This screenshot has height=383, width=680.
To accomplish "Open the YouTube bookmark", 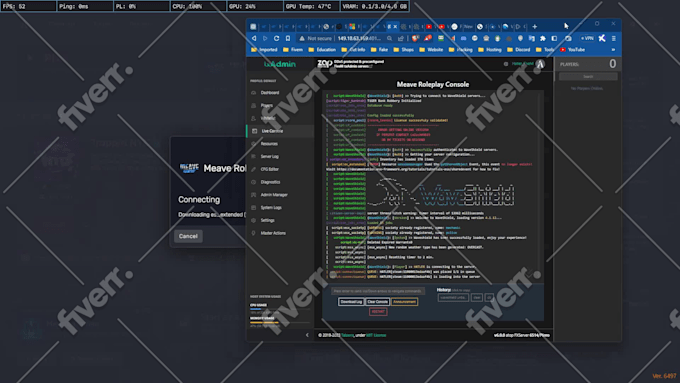I will 573,49.
